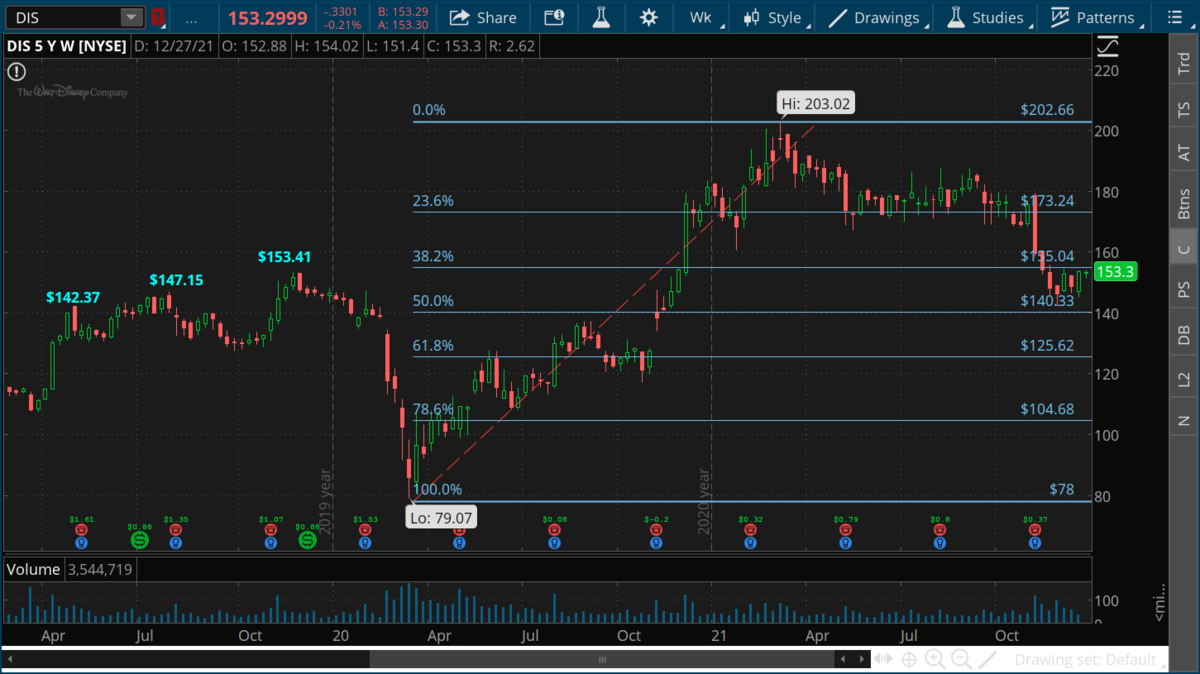Viewport: 1200px width, 674px height.
Task: Switch to the Trd sidebar tab
Action: coord(1184,64)
